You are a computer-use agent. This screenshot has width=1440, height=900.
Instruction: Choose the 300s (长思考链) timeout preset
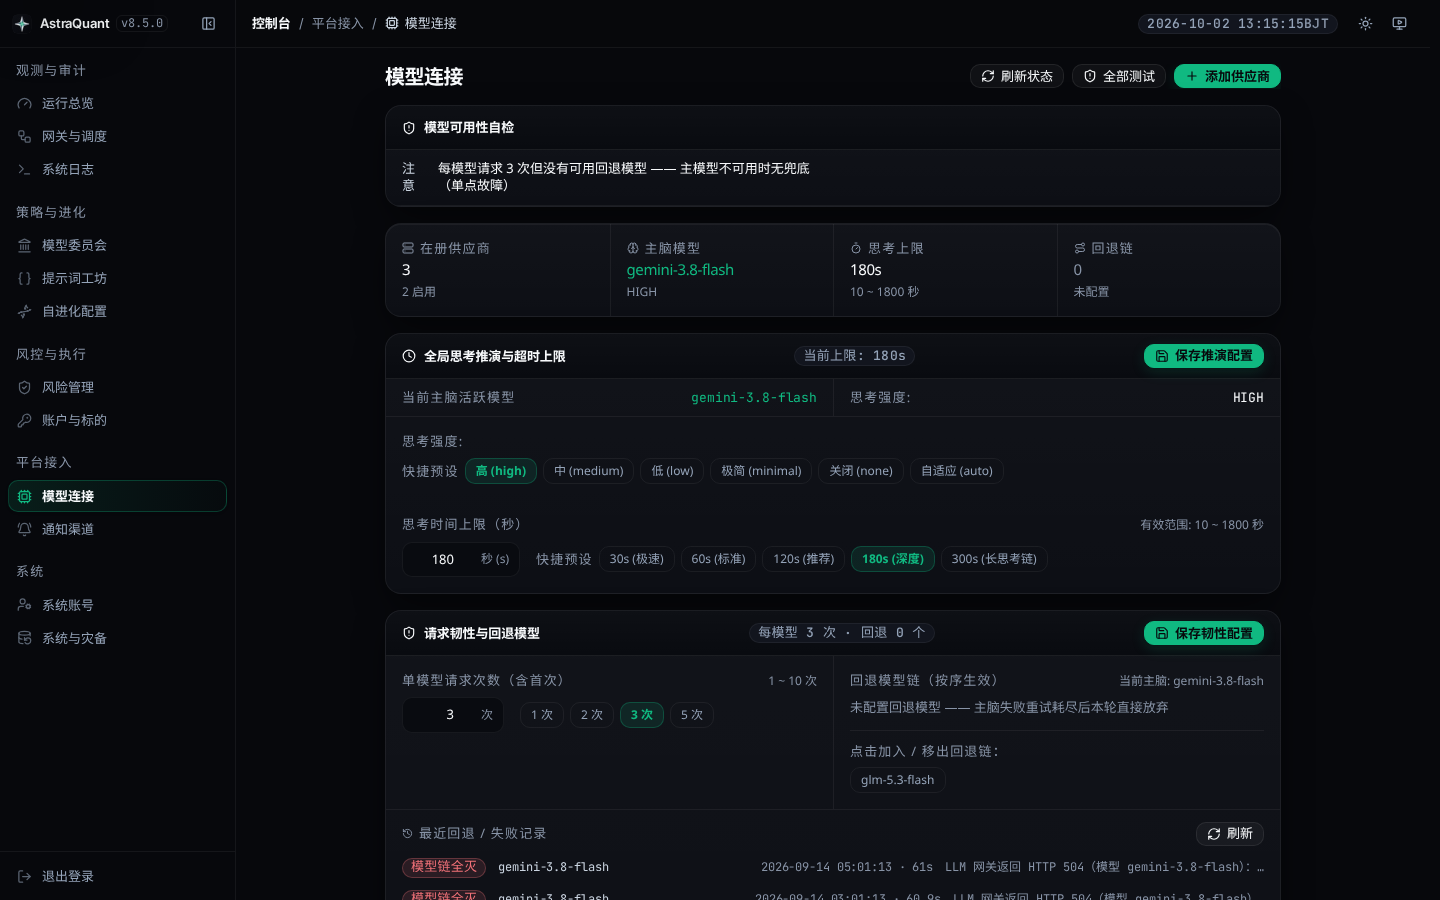pyautogui.click(x=994, y=559)
